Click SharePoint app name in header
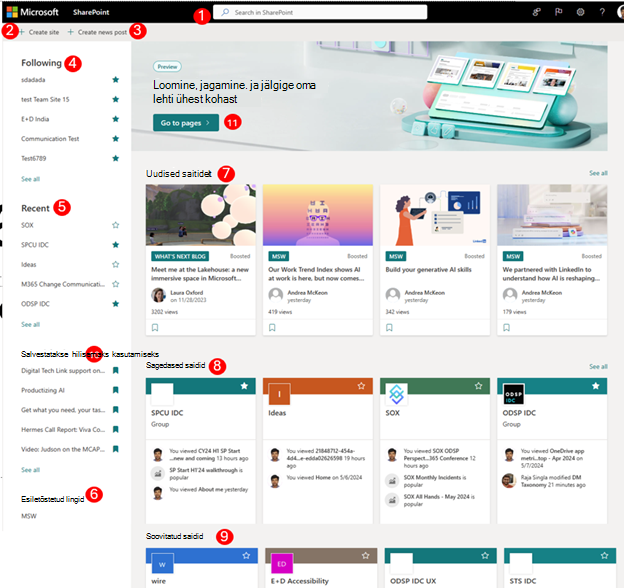 point(91,12)
